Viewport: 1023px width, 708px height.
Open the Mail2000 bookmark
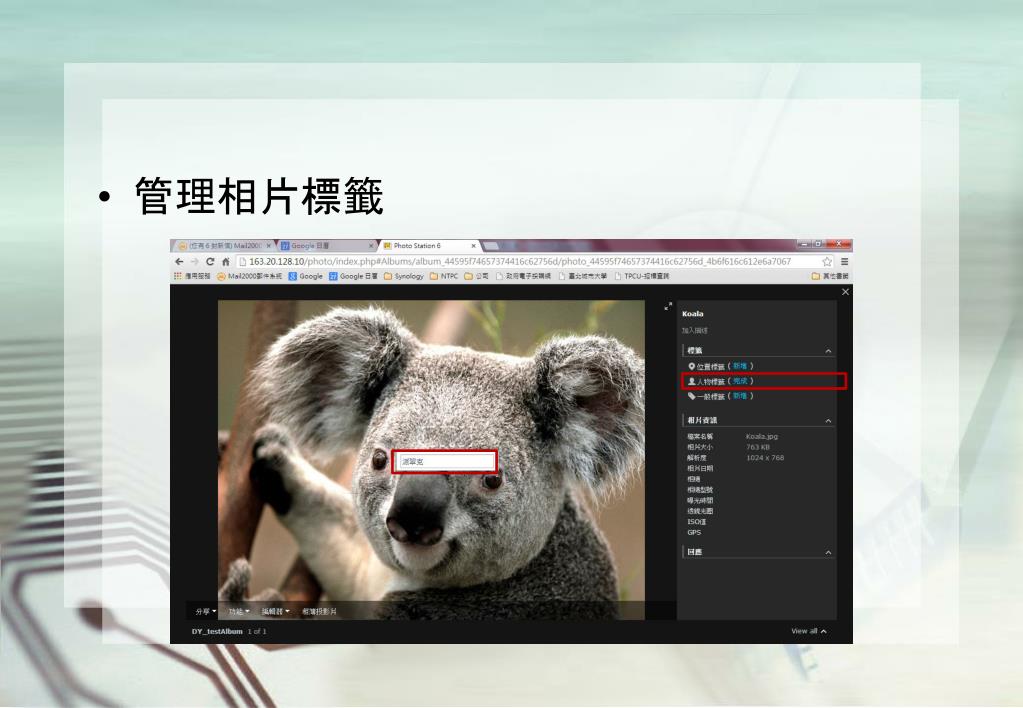coord(250,276)
